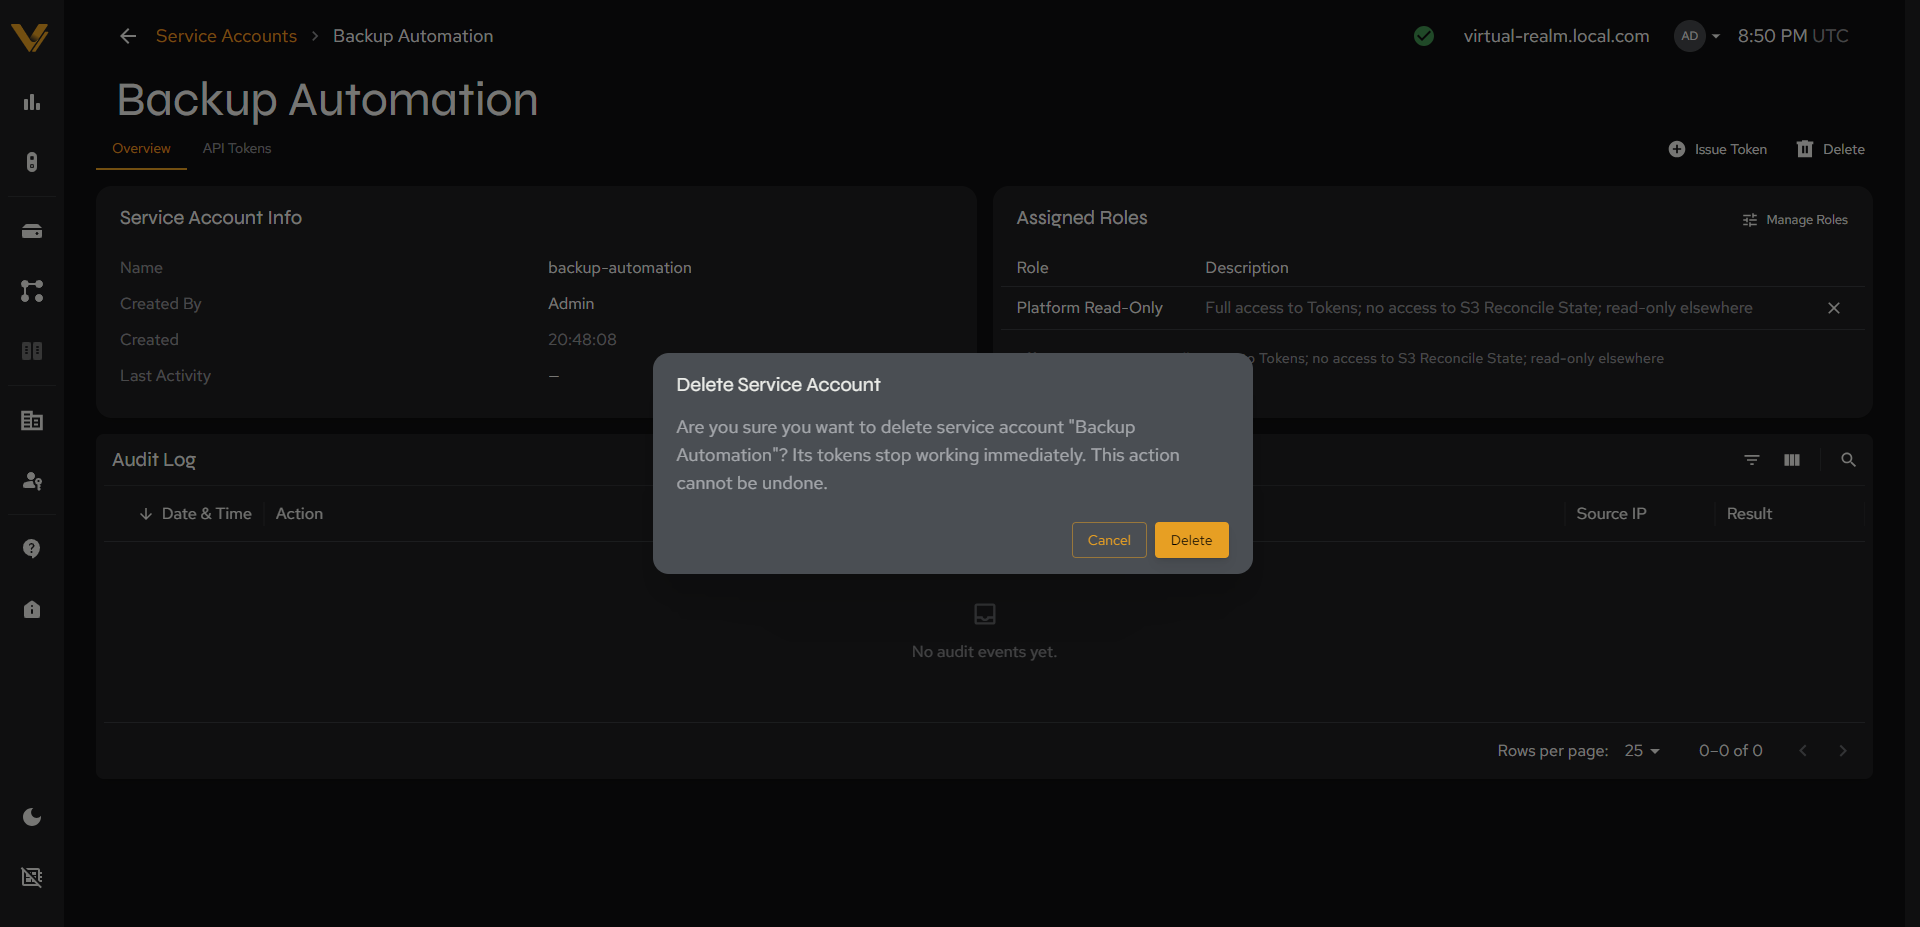The height and width of the screenshot is (927, 1920).
Task: Open the building sidebar icon
Action: (32, 421)
